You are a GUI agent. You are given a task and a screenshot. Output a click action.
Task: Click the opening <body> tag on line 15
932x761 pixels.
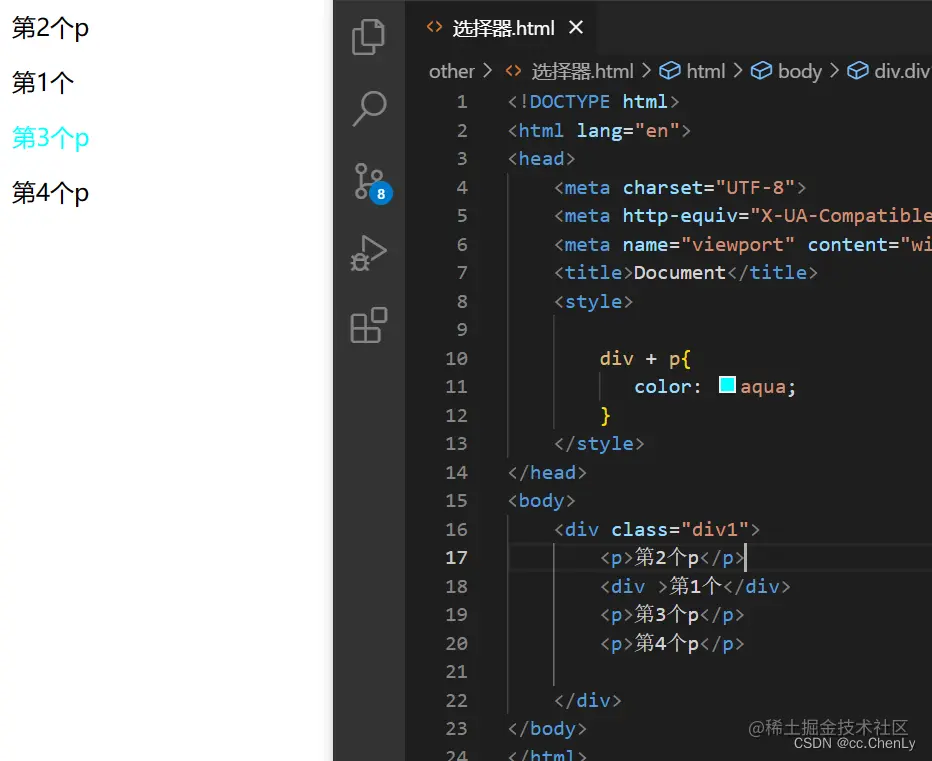(541, 501)
